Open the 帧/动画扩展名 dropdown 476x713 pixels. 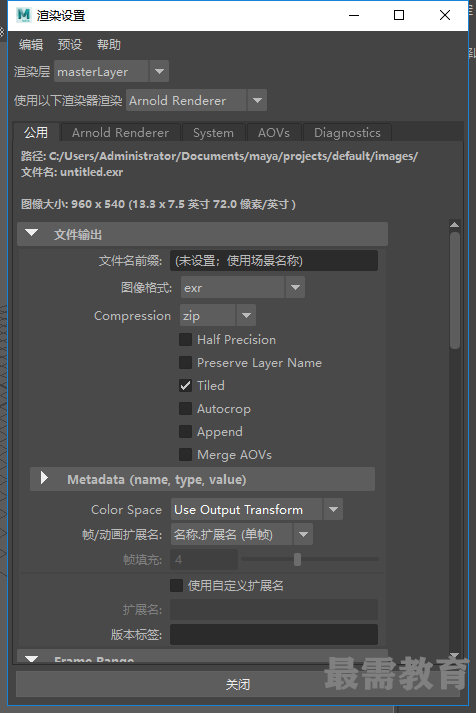[241, 534]
